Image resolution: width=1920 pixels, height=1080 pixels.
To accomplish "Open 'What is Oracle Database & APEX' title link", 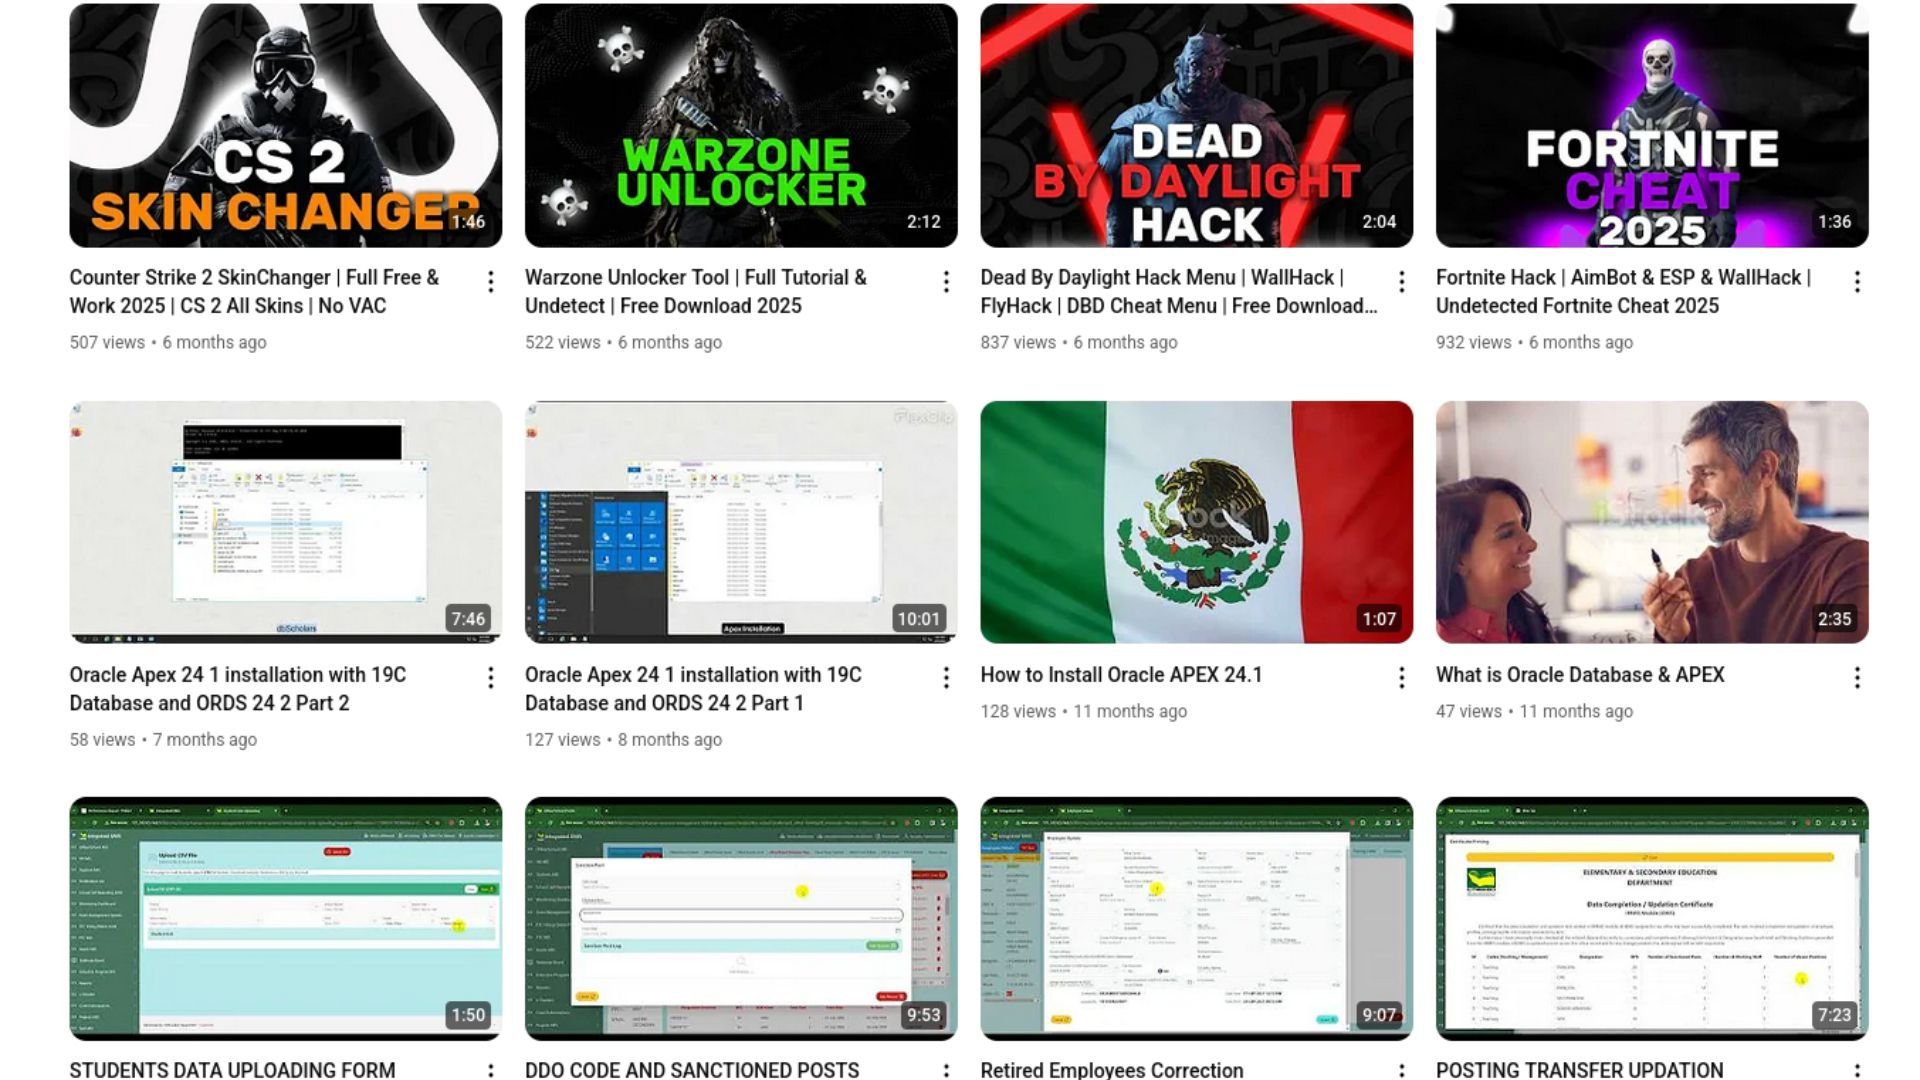I will [1580, 675].
